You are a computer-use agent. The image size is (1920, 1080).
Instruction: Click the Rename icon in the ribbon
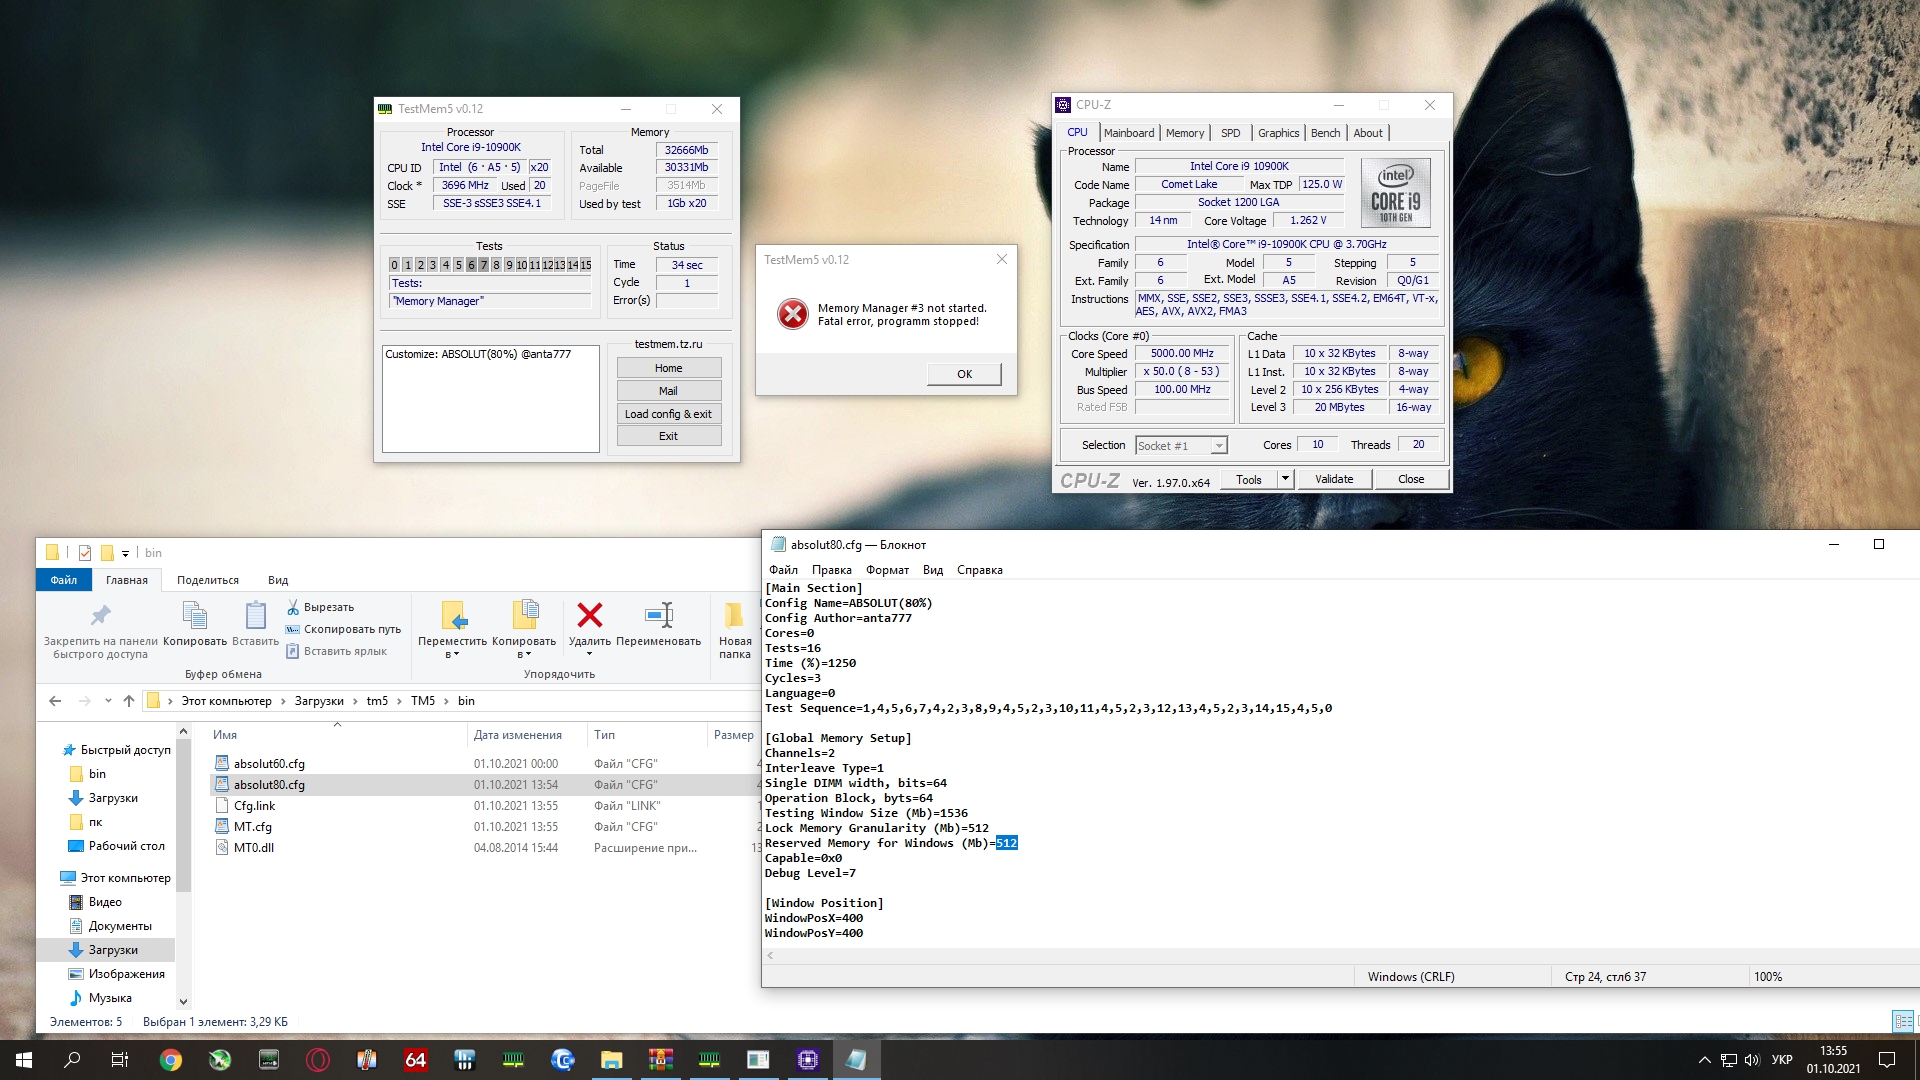point(659,616)
